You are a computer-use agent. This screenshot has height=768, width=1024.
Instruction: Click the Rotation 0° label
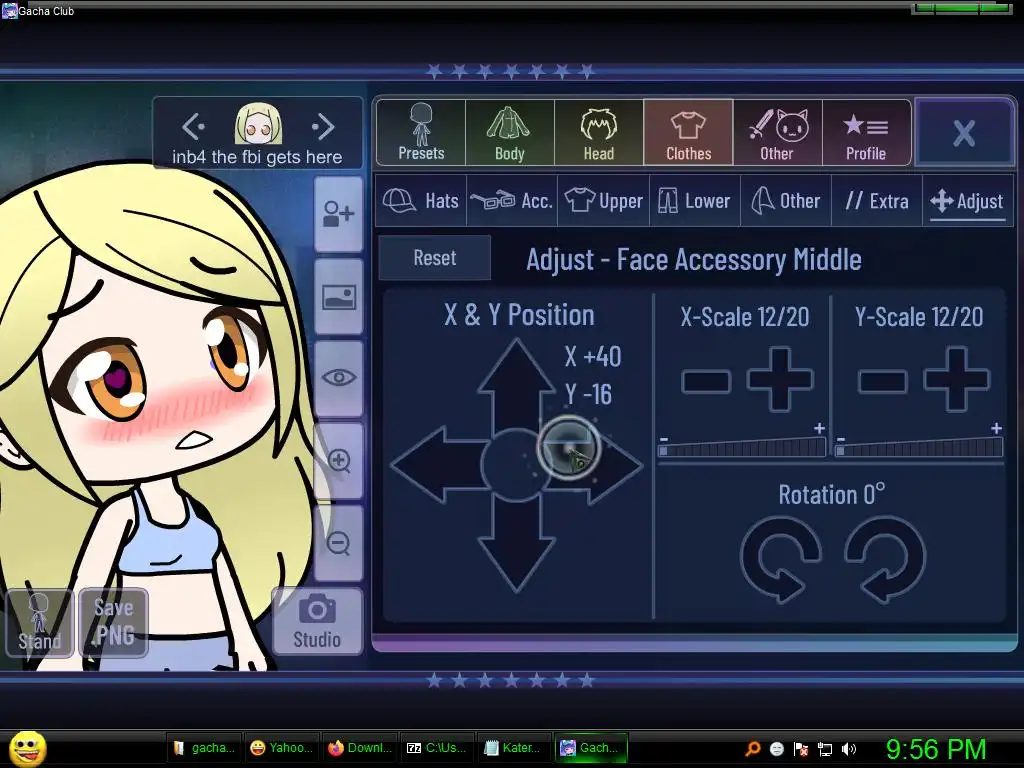click(x=831, y=494)
